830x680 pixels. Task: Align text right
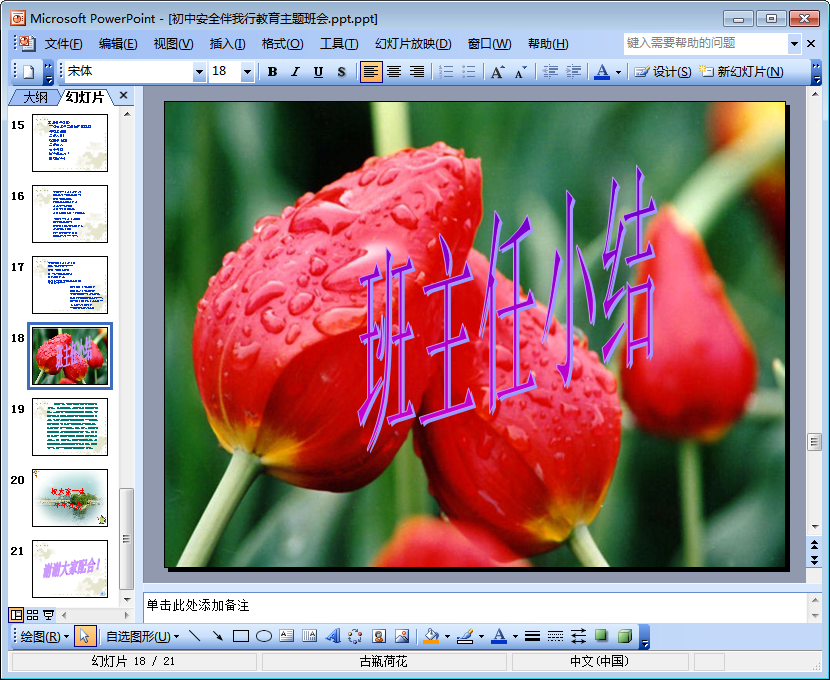417,71
